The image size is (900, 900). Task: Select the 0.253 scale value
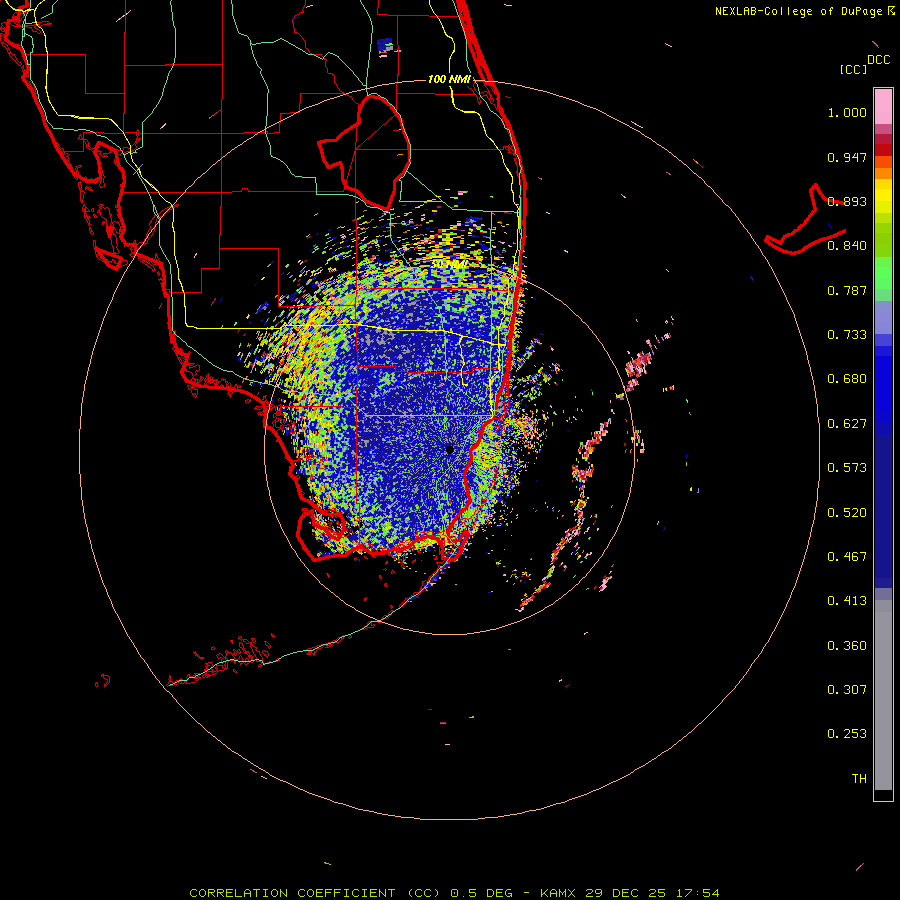tap(847, 734)
